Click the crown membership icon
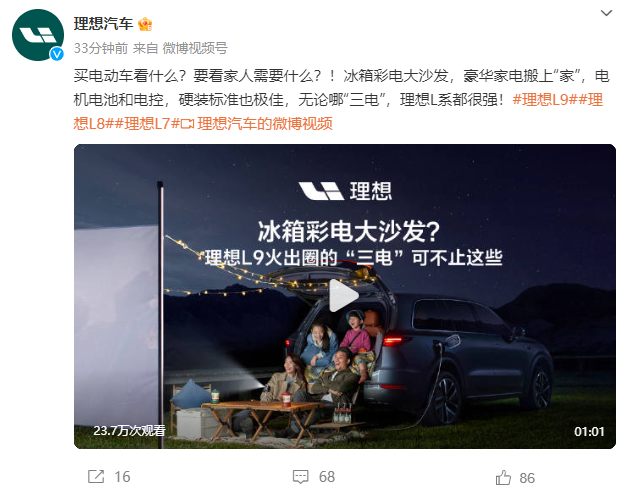 [145, 24]
